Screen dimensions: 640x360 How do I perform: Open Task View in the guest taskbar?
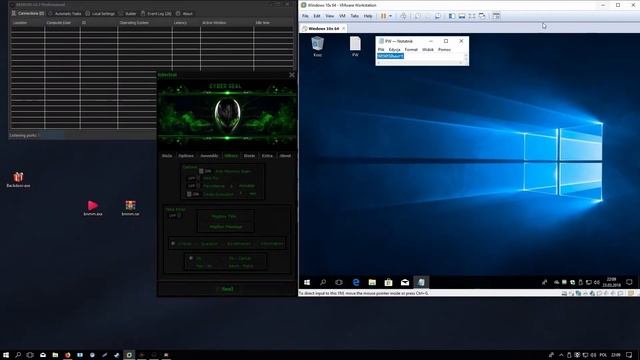[339, 282]
